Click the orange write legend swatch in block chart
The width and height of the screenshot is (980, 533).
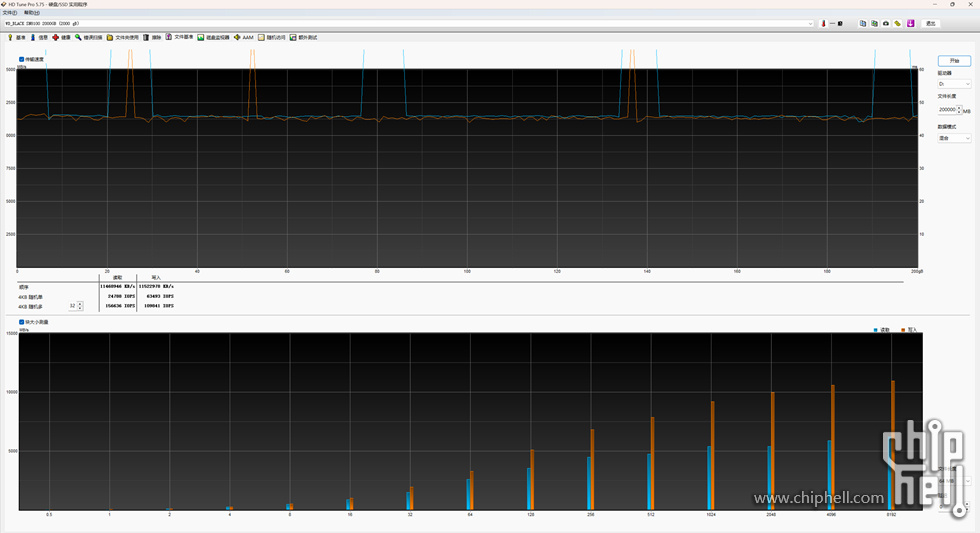pos(903,330)
